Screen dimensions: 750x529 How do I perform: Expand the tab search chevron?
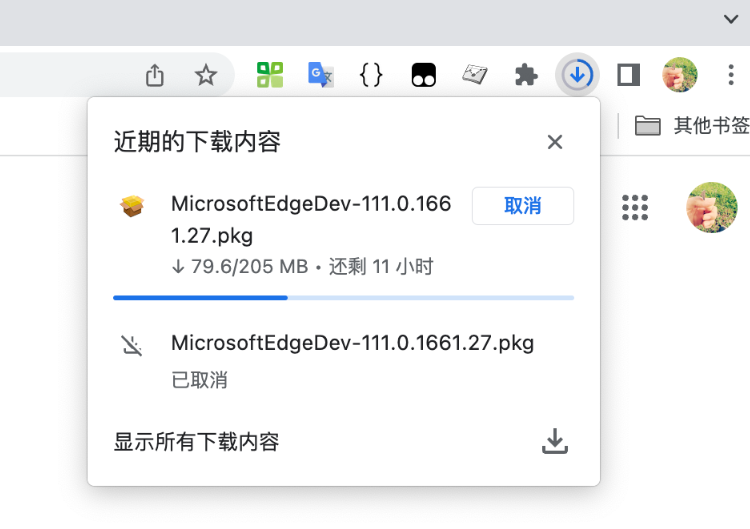tap(731, 19)
